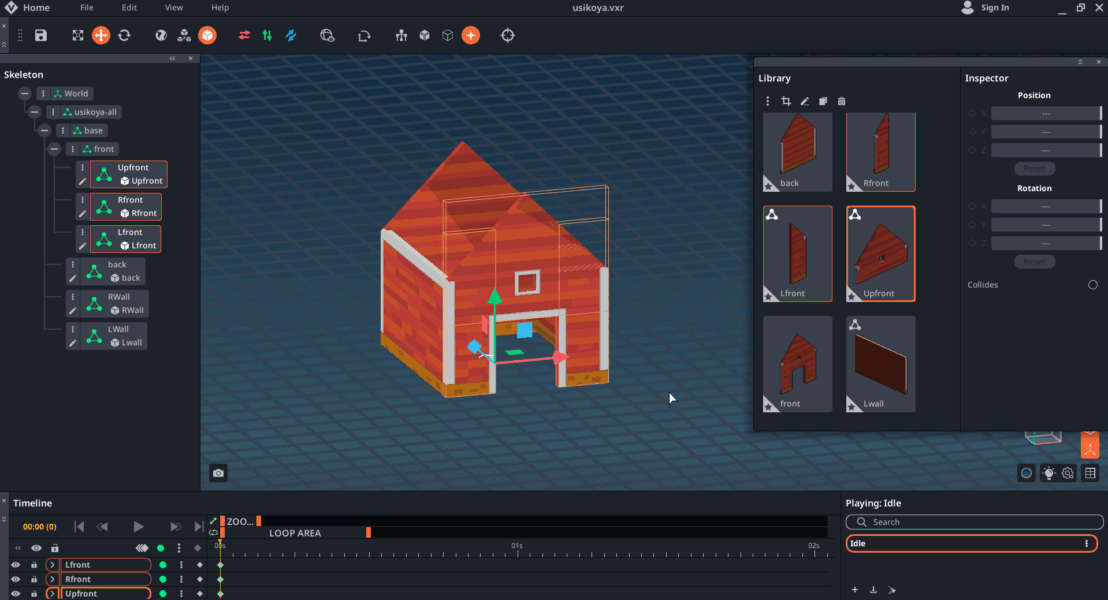Viewport: 1108px width, 600px height.
Task: Click the circle shading icon in viewport
Action: pos(1027,473)
